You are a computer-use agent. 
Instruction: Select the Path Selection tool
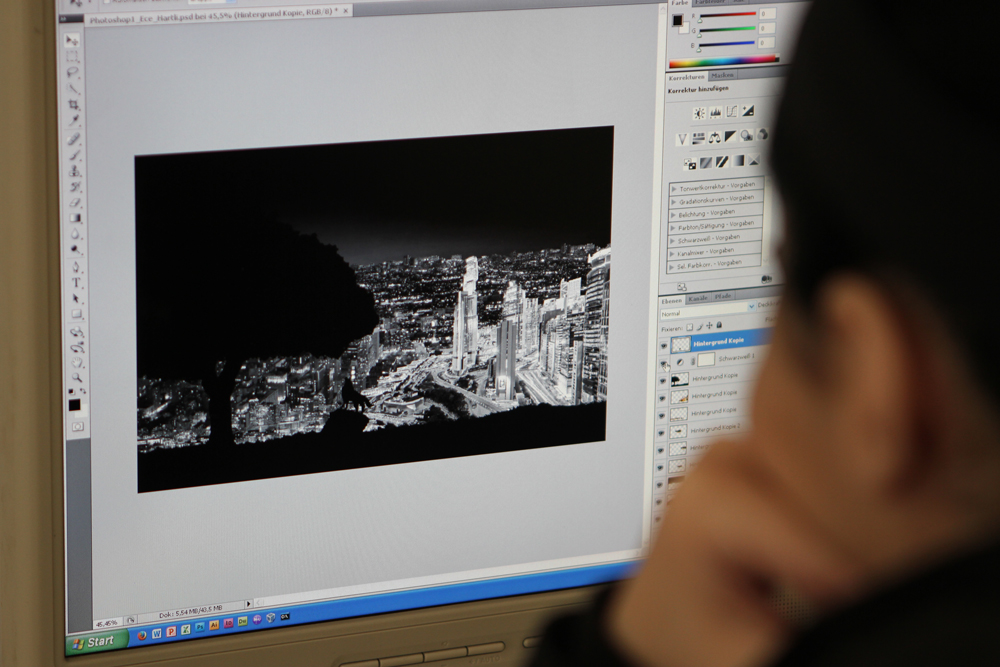pyautogui.click(x=77, y=298)
